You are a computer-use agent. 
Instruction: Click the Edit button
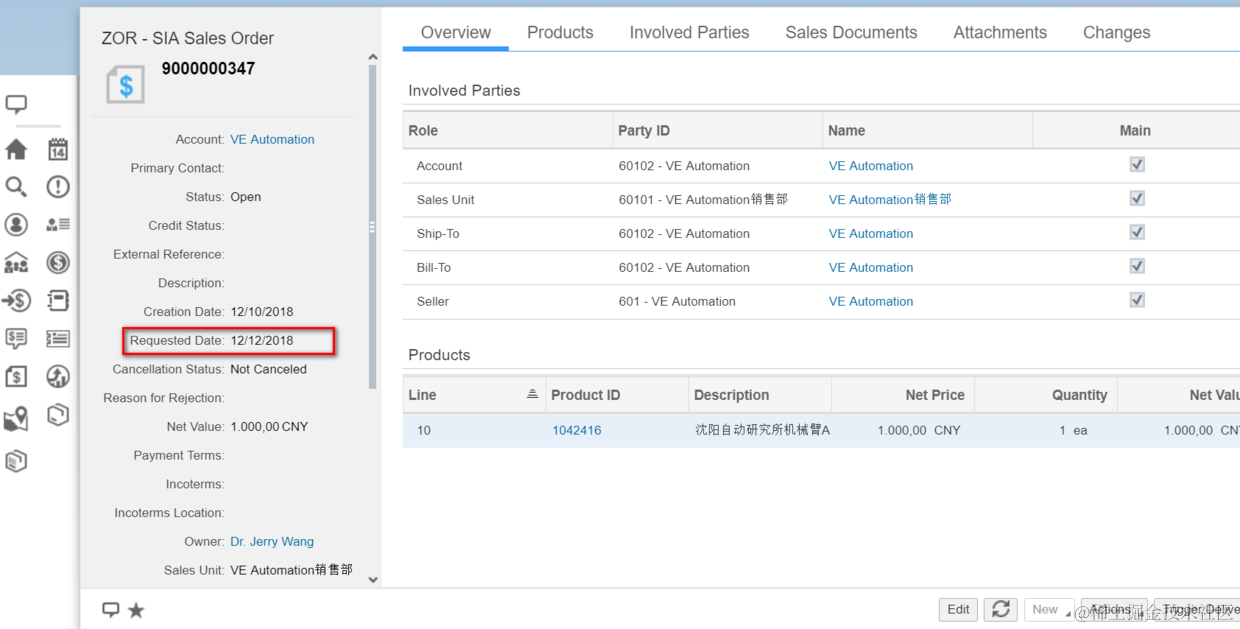[958, 609]
